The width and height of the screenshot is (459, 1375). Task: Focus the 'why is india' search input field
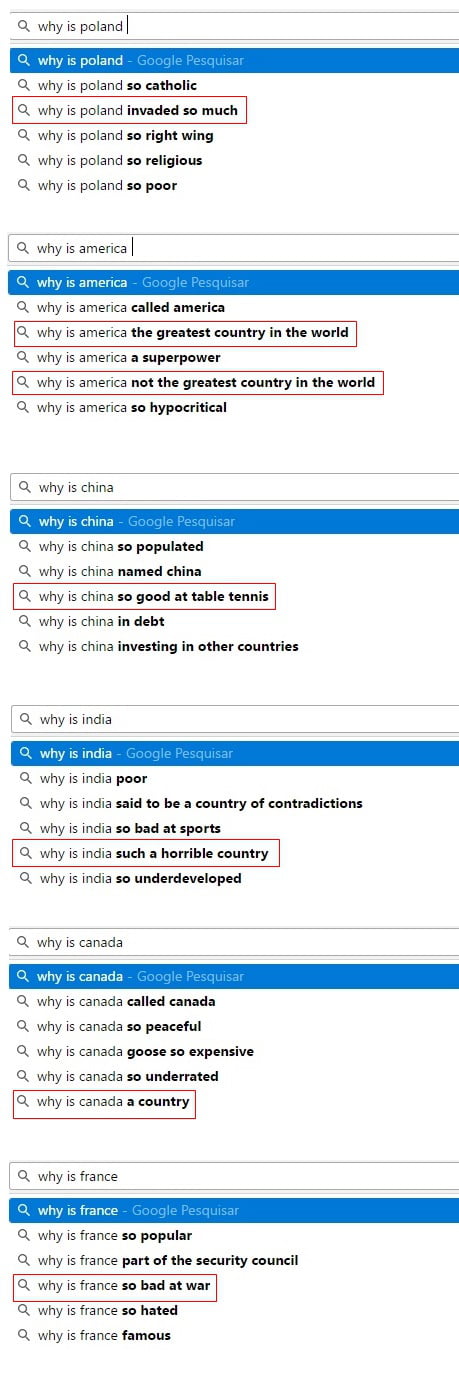pyautogui.click(x=235, y=719)
